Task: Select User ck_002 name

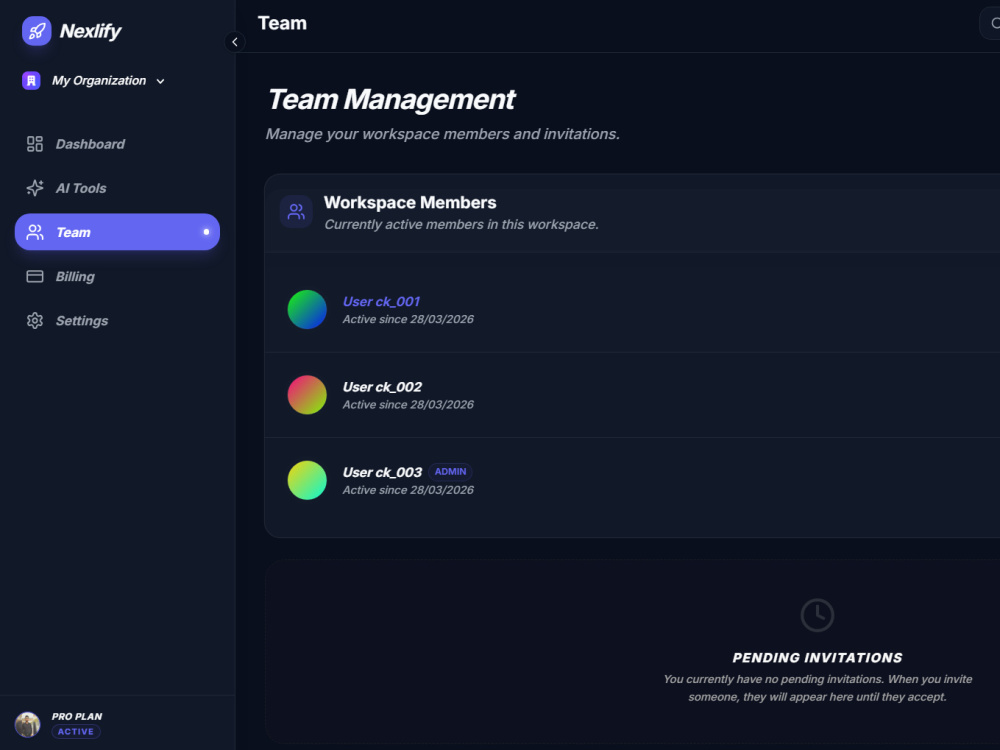Action: [382, 387]
